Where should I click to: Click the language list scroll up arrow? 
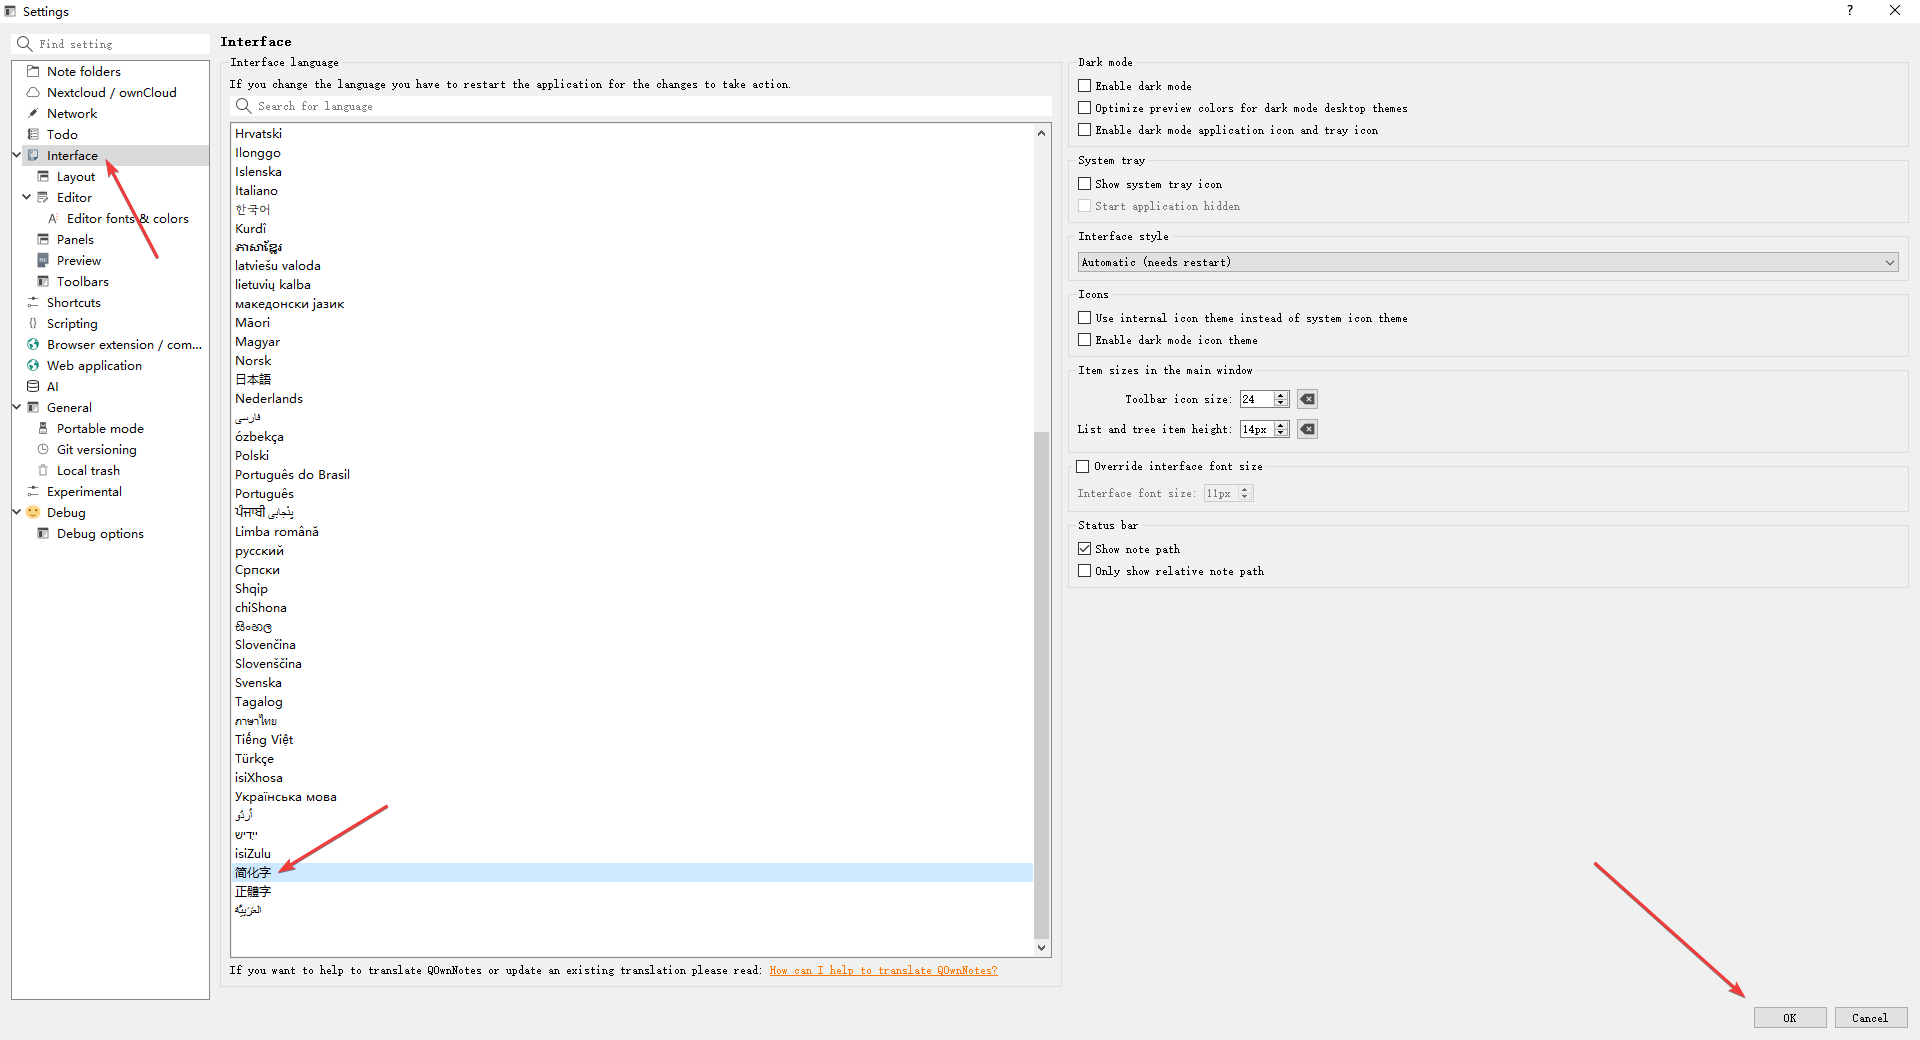pos(1041,133)
